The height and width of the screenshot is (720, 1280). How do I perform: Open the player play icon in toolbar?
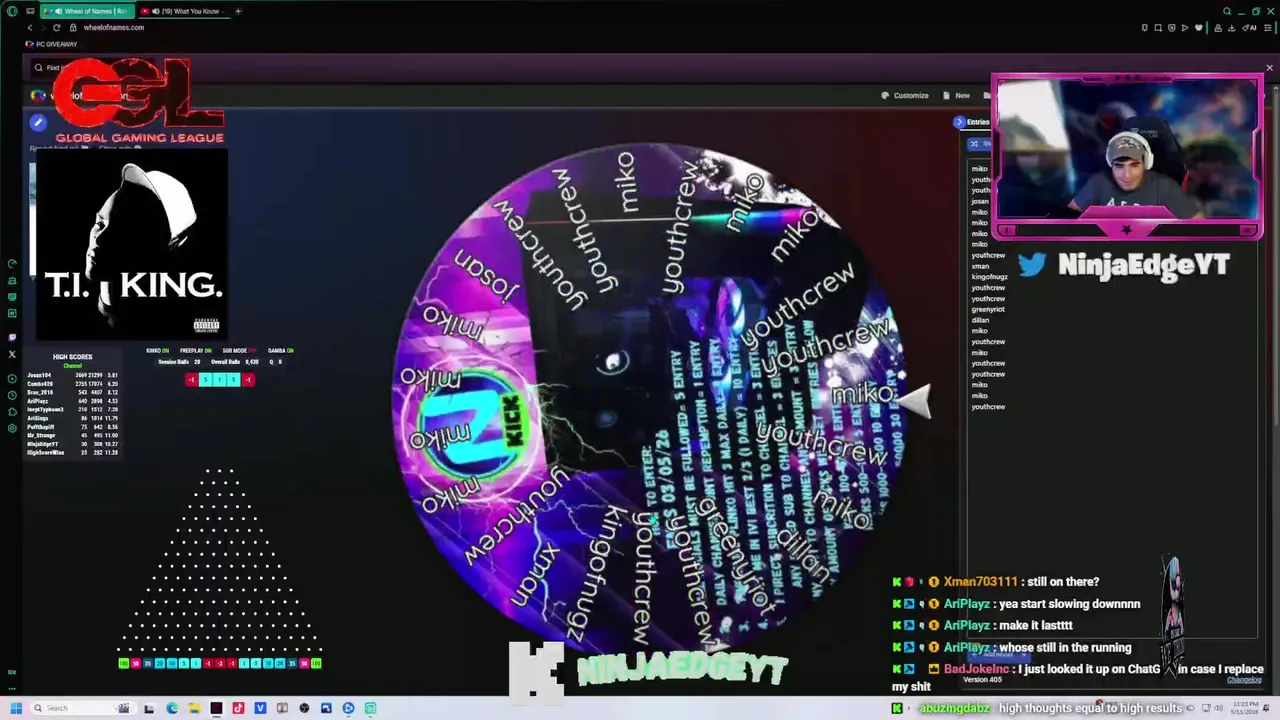coord(1185,28)
